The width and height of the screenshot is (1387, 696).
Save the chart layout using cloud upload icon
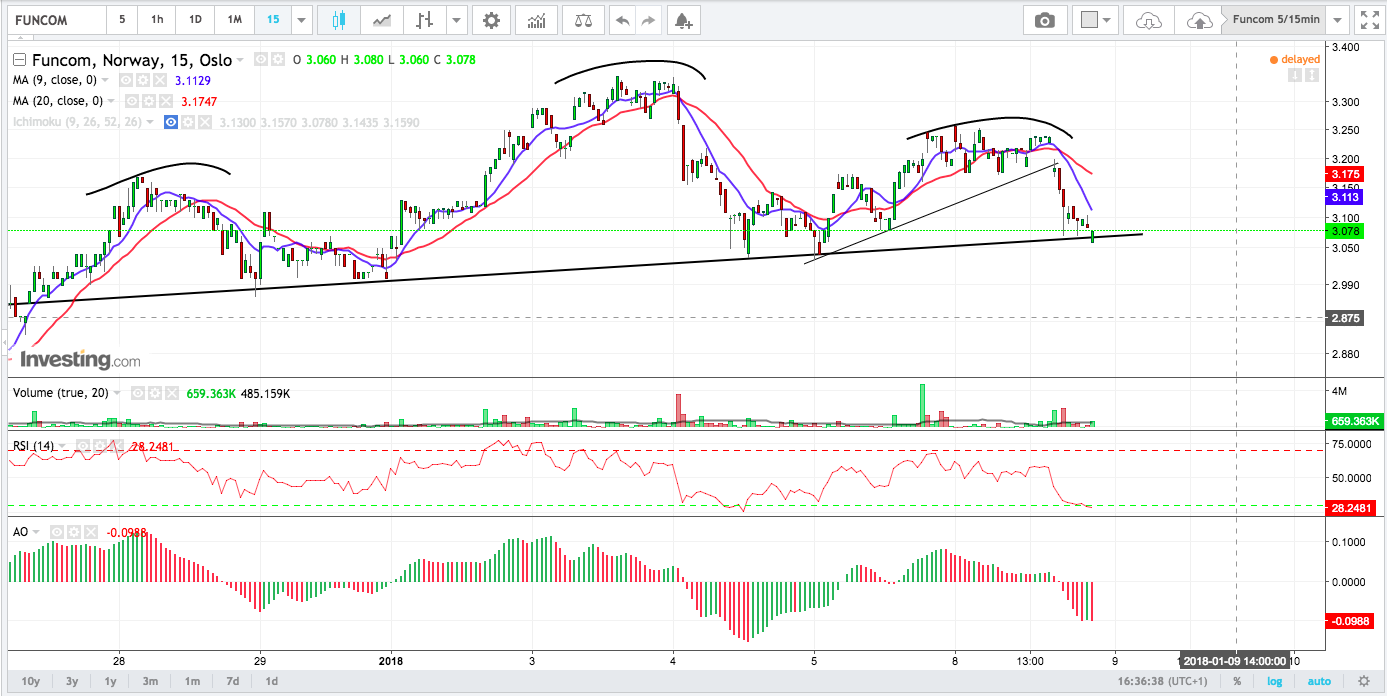(x=1198, y=20)
